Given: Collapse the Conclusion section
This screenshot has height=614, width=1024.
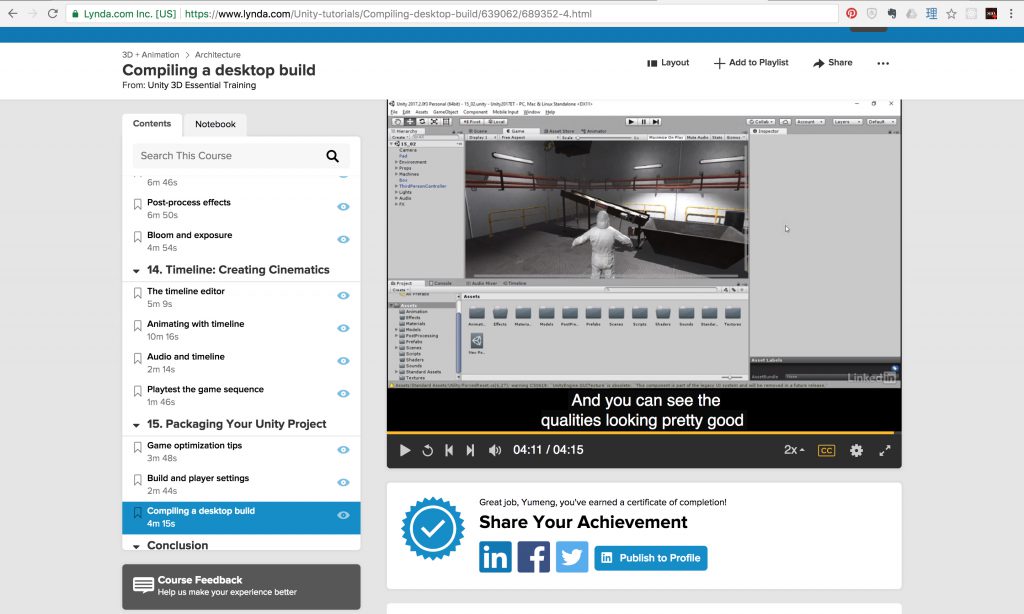Looking at the screenshot, I should click(136, 546).
